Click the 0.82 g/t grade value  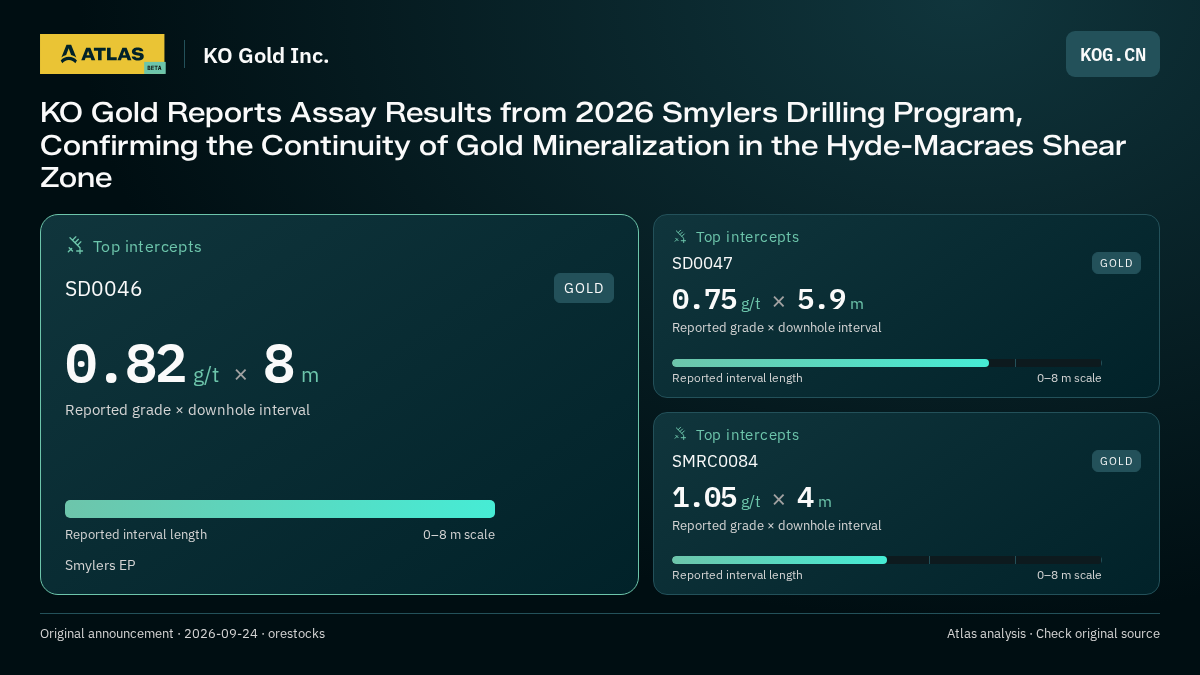(x=142, y=365)
